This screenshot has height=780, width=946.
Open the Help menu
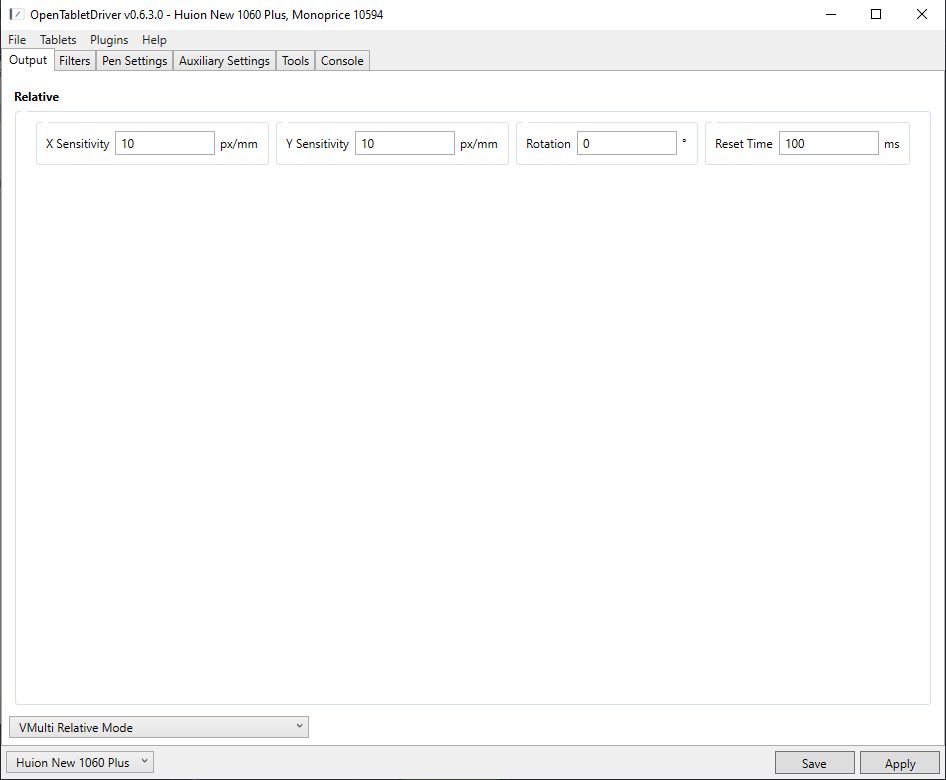pos(154,40)
